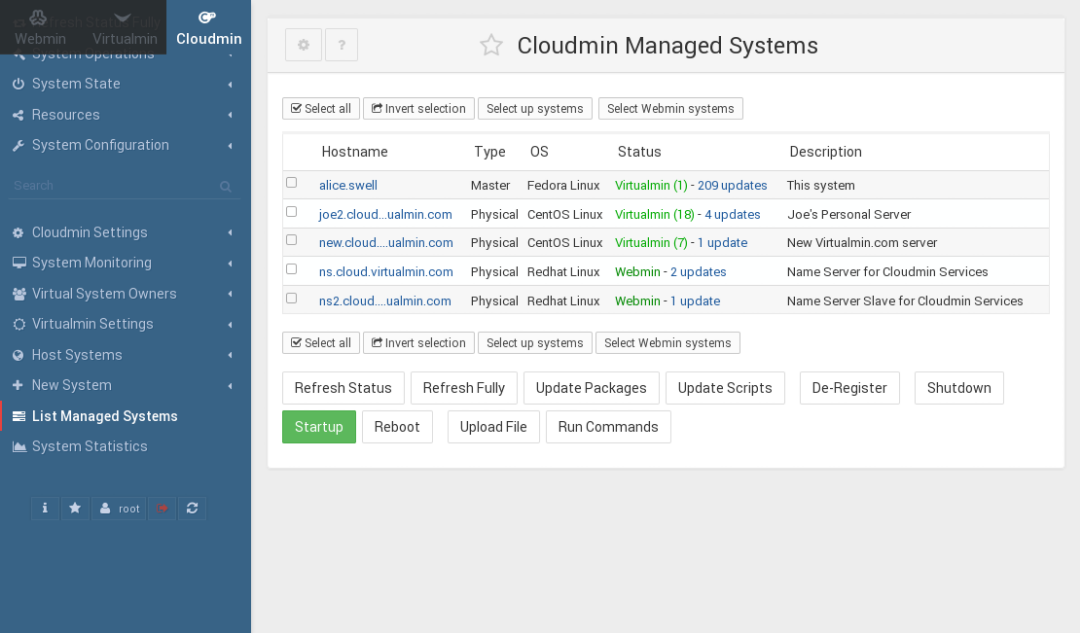Screen dimensions: 1080x633
Task: Open the ns2.cloud....ualmin.com hostname link
Action: tap(385, 301)
